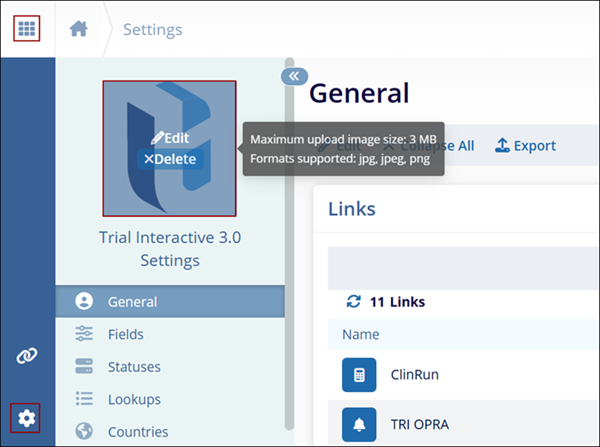Viewport: 600px width, 447px height.
Task: Export the general settings
Action: tap(525, 146)
